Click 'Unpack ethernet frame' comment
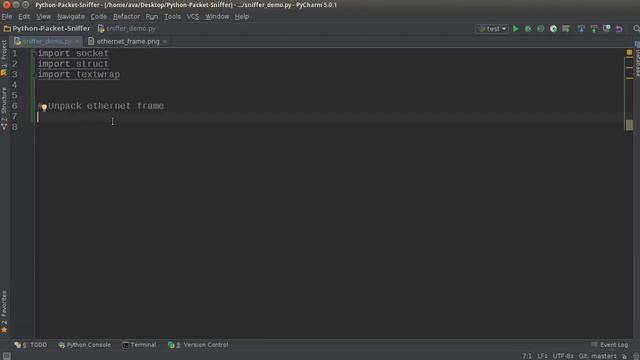 point(106,106)
